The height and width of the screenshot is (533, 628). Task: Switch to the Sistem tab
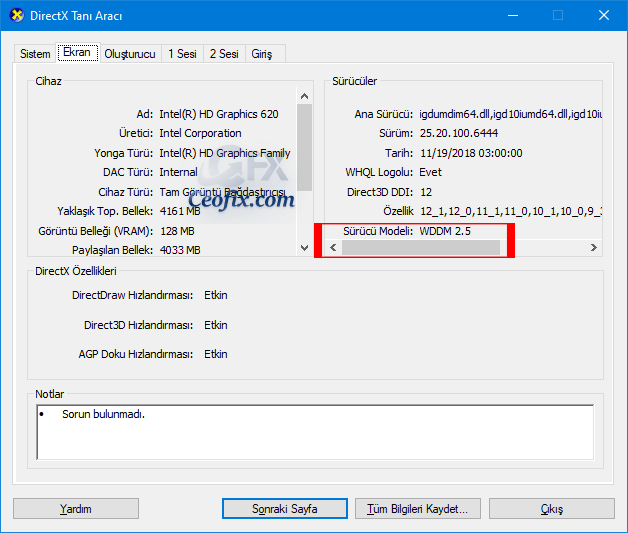(x=35, y=54)
